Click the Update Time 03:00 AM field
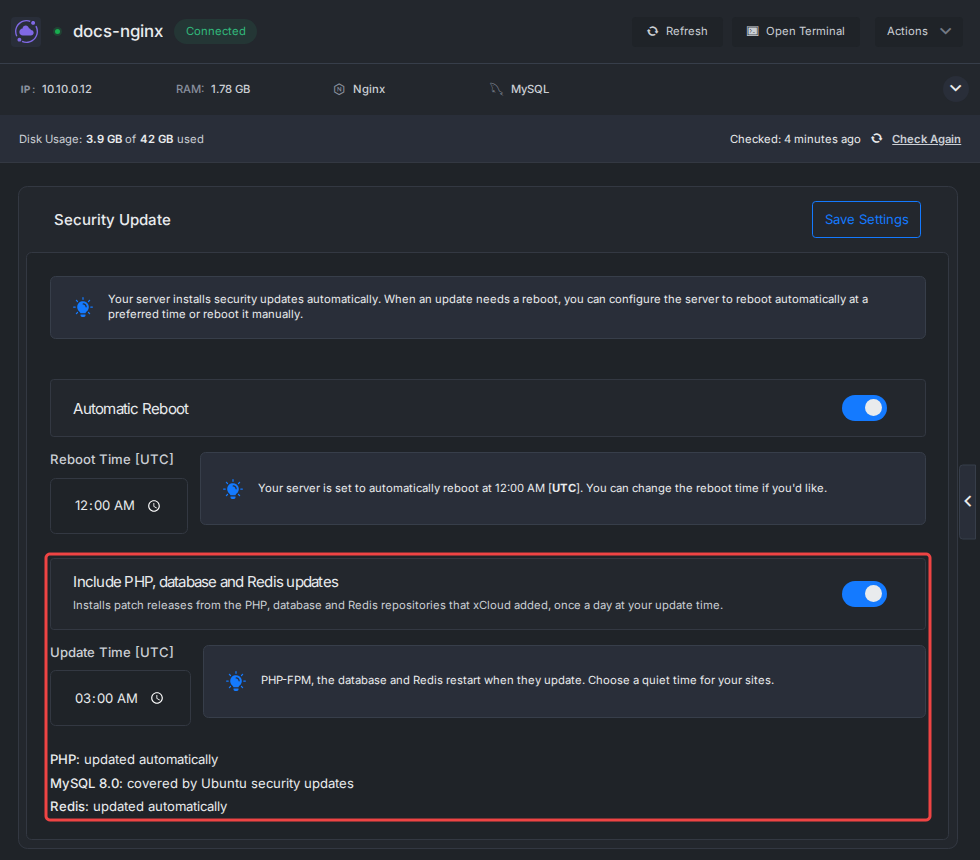Image resolution: width=980 pixels, height=860 pixels. click(x=120, y=698)
